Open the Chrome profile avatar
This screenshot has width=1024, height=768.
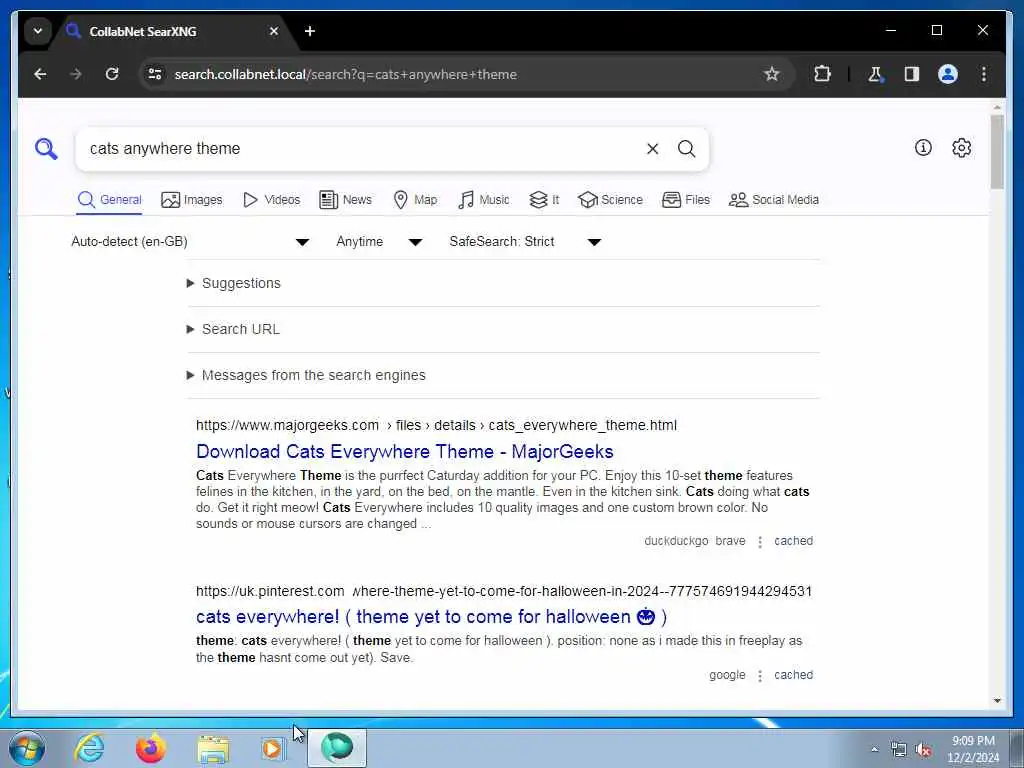coord(948,74)
